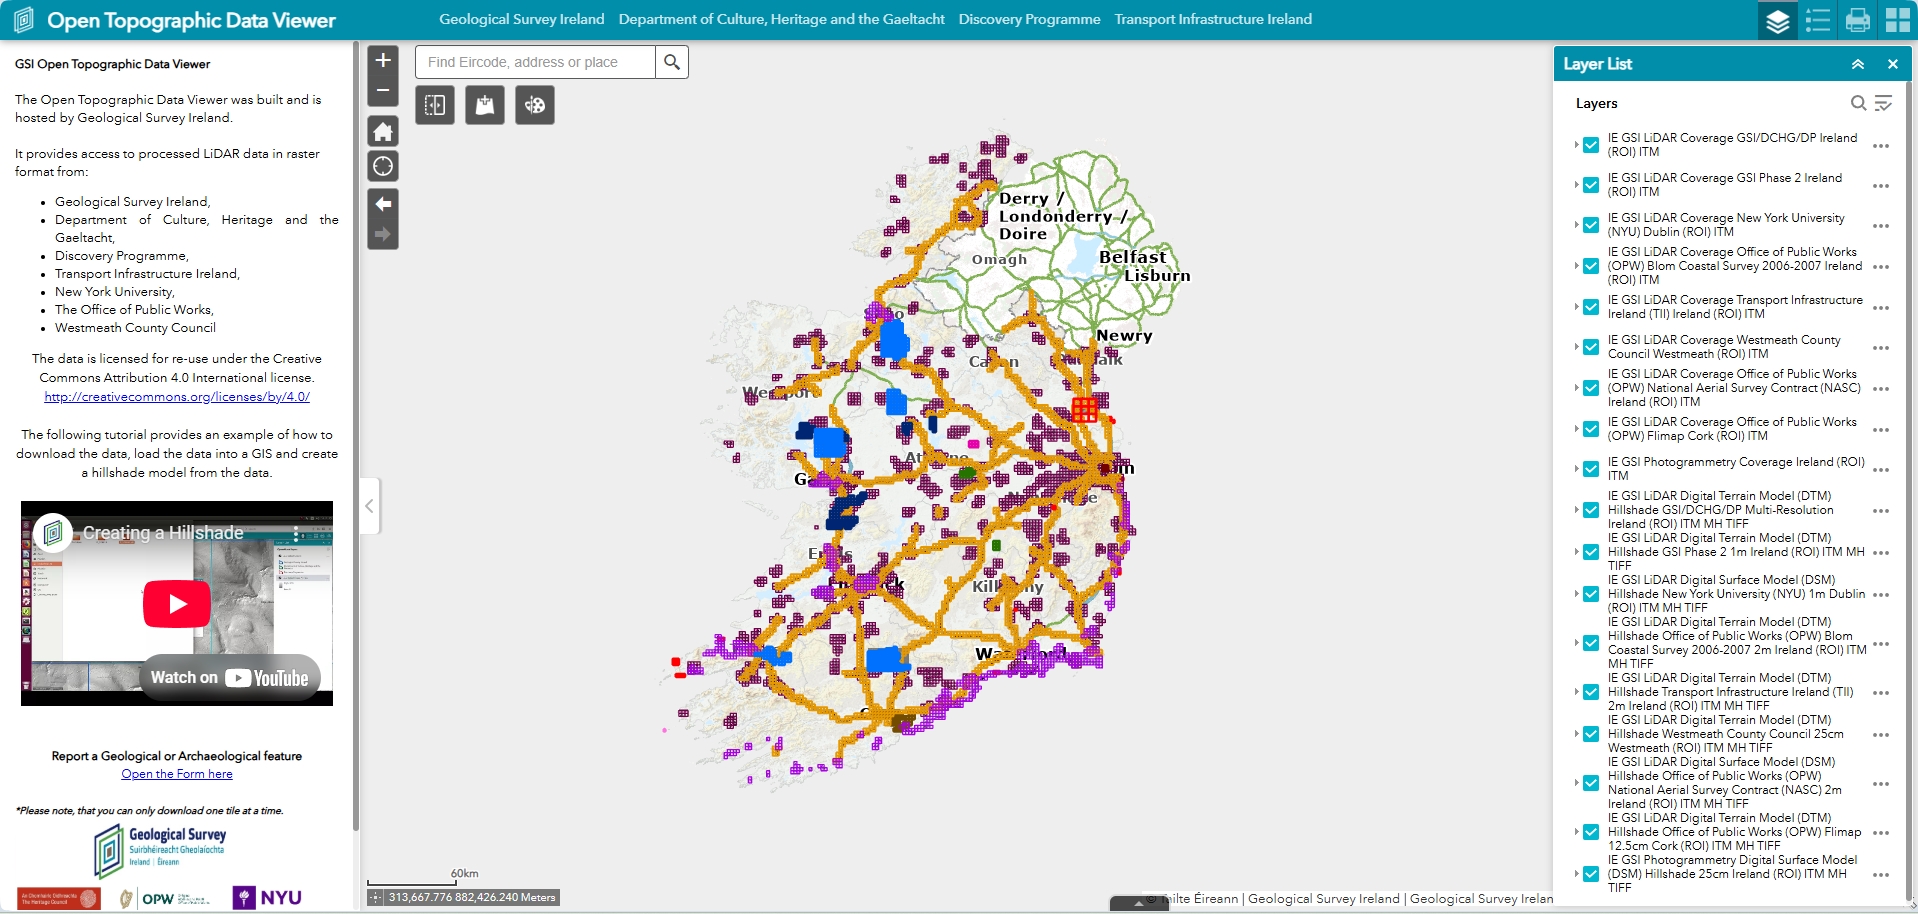This screenshot has width=1918, height=914.
Task: Open the Draw palette tool
Action: coord(535,105)
